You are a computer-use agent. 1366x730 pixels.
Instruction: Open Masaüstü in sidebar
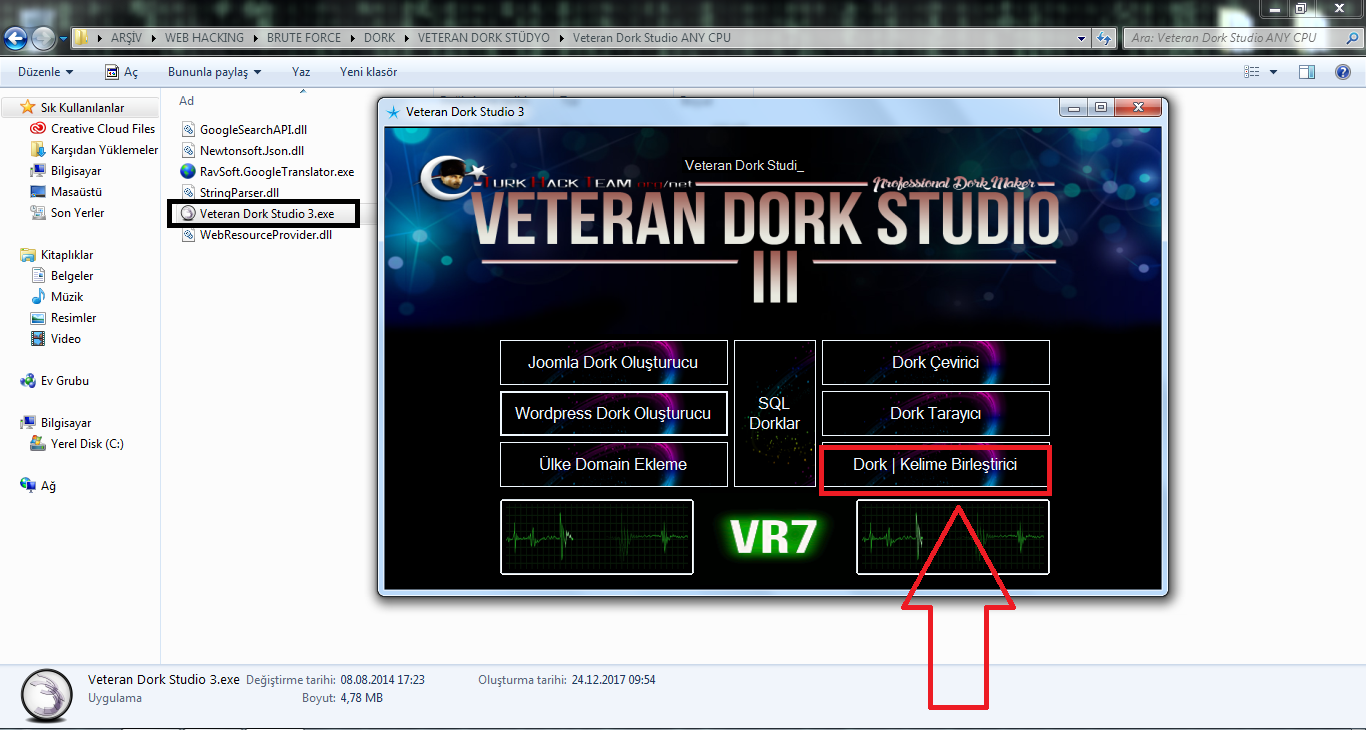click(x=76, y=191)
